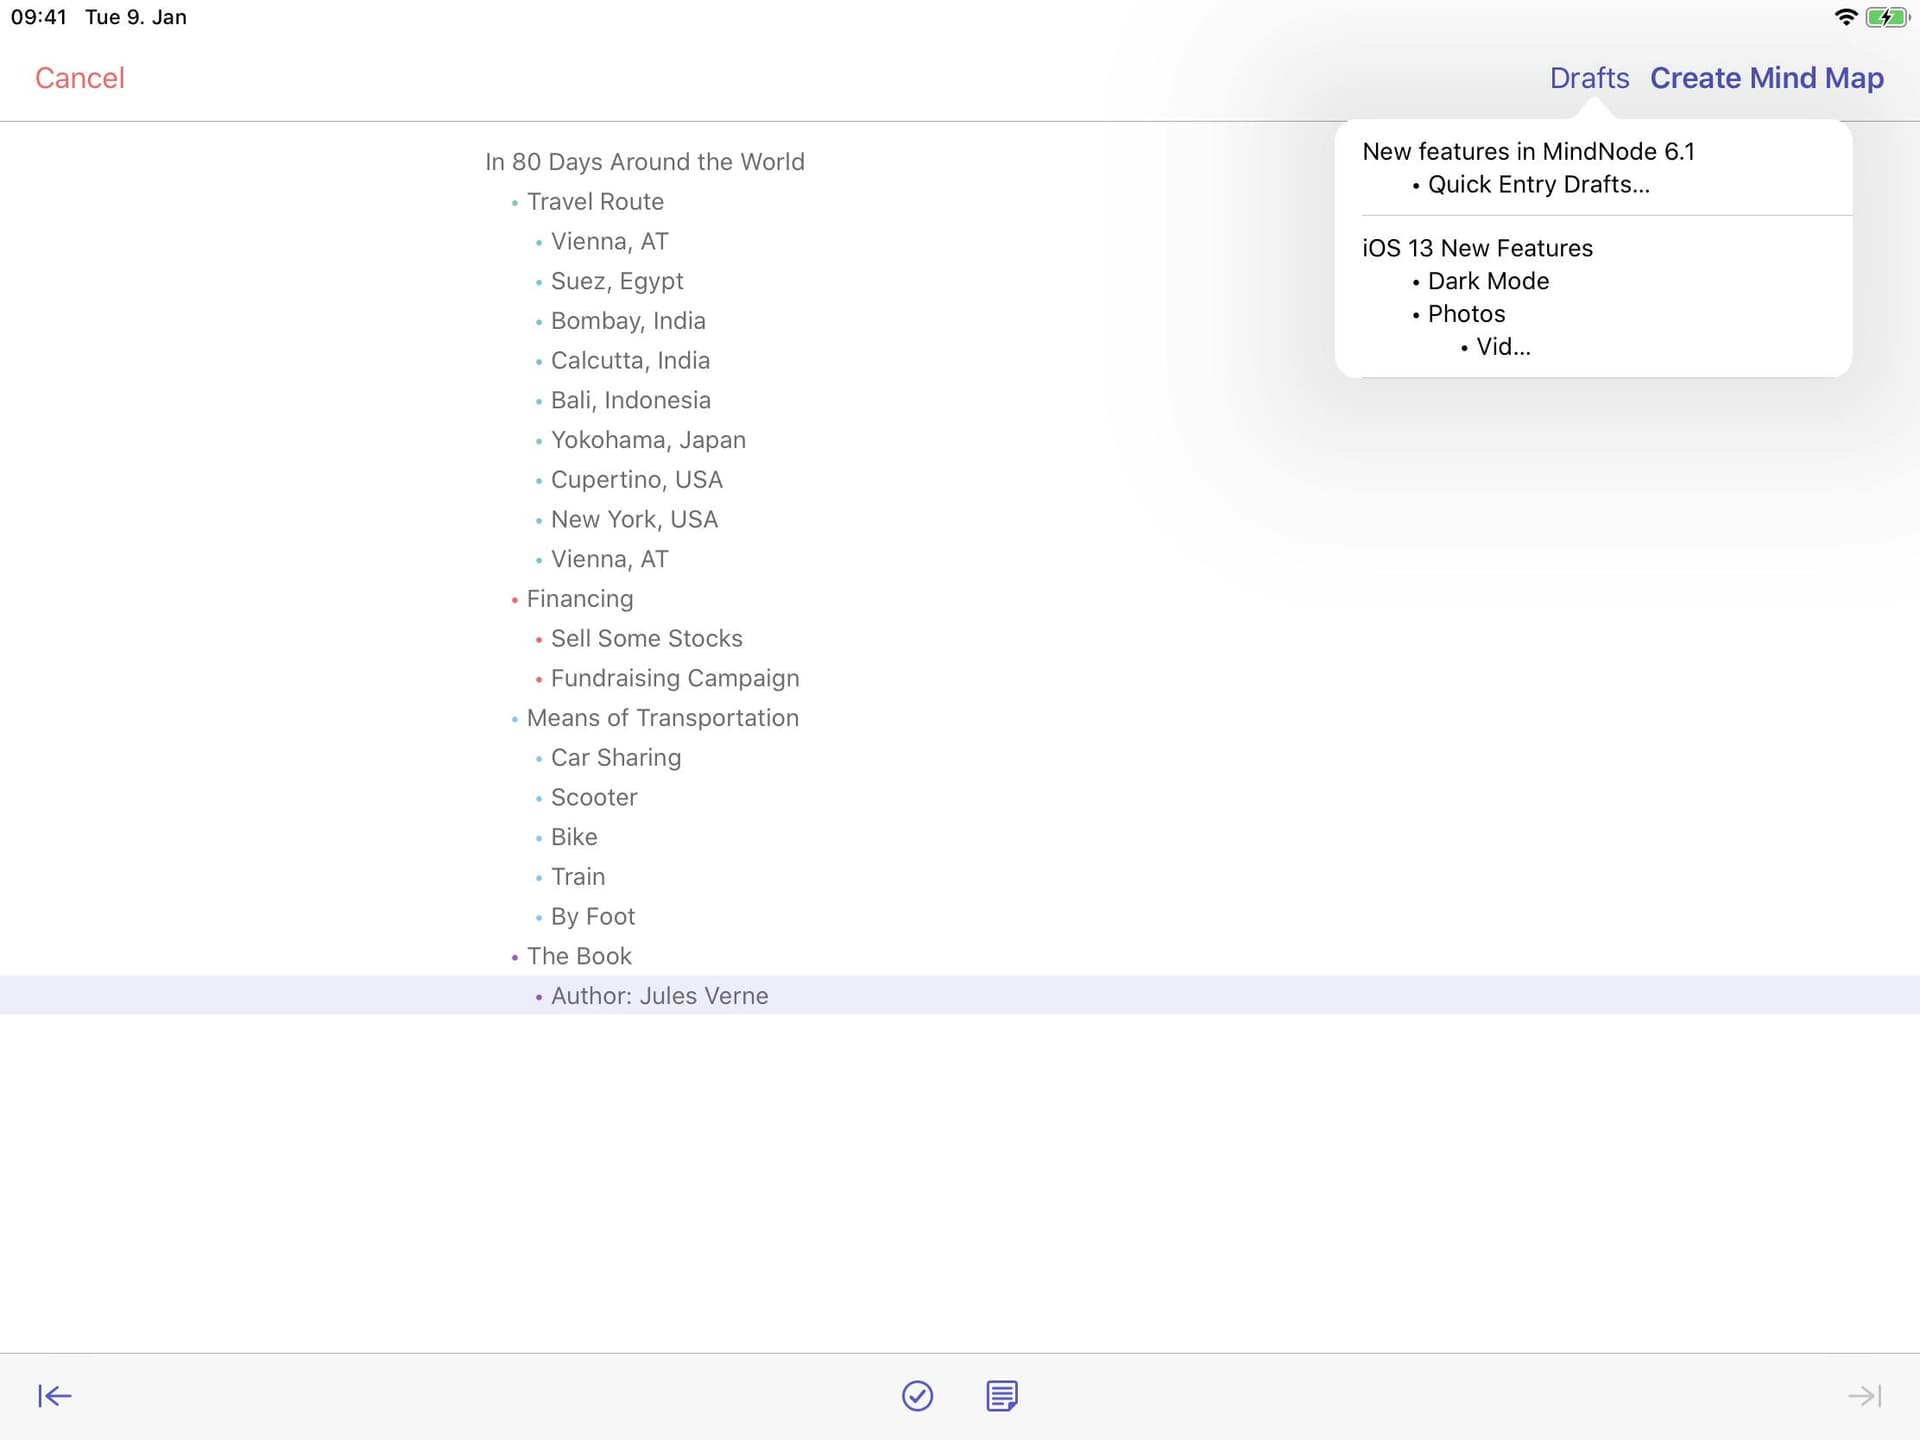
Task: Open the Drafts popover
Action: pyautogui.click(x=1590, y=78)
